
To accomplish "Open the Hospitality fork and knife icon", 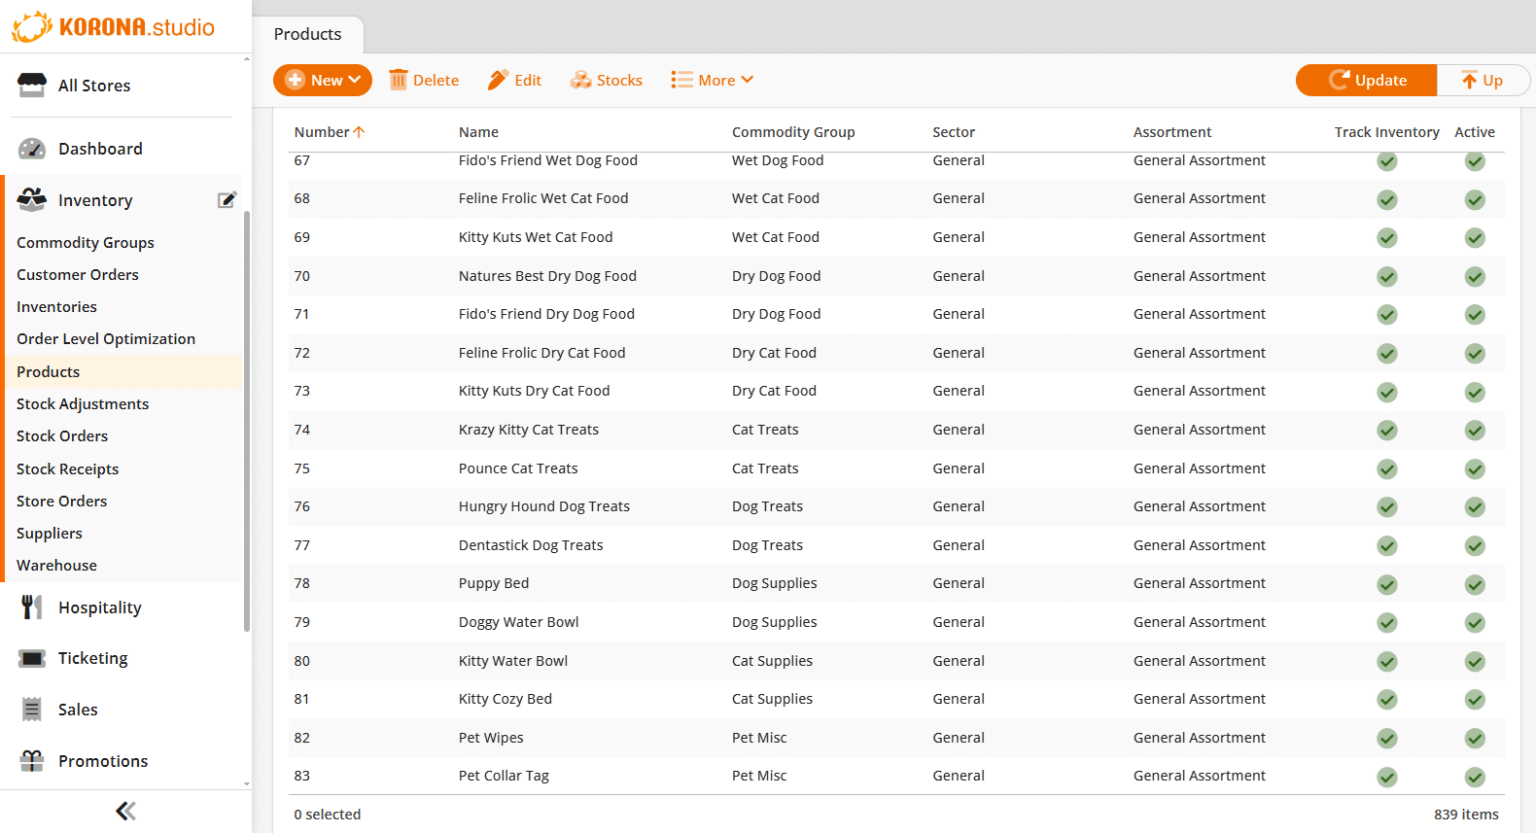I will click(x=32, y=607).
